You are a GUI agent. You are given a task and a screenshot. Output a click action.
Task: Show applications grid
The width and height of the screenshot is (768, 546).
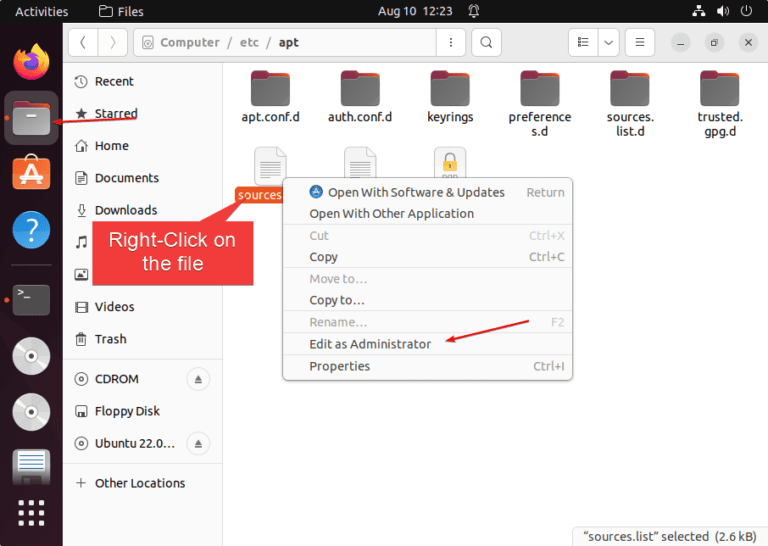click(31, 513)
